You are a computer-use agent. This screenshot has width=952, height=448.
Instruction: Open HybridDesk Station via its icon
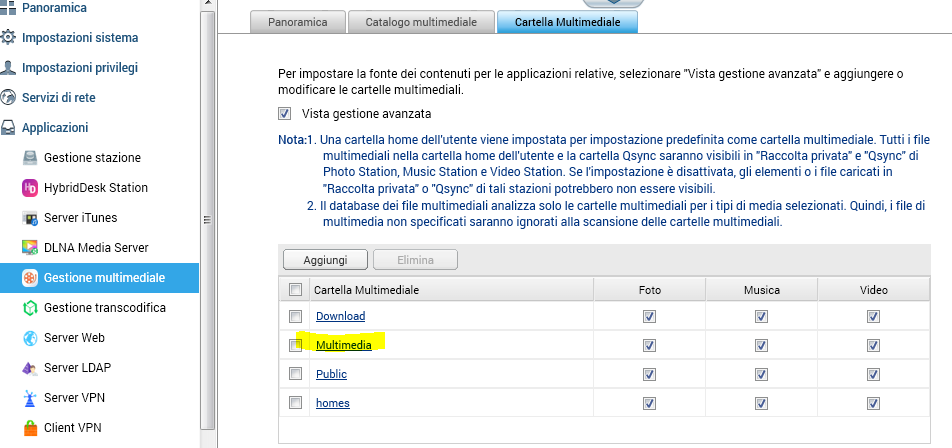(30, 188)
